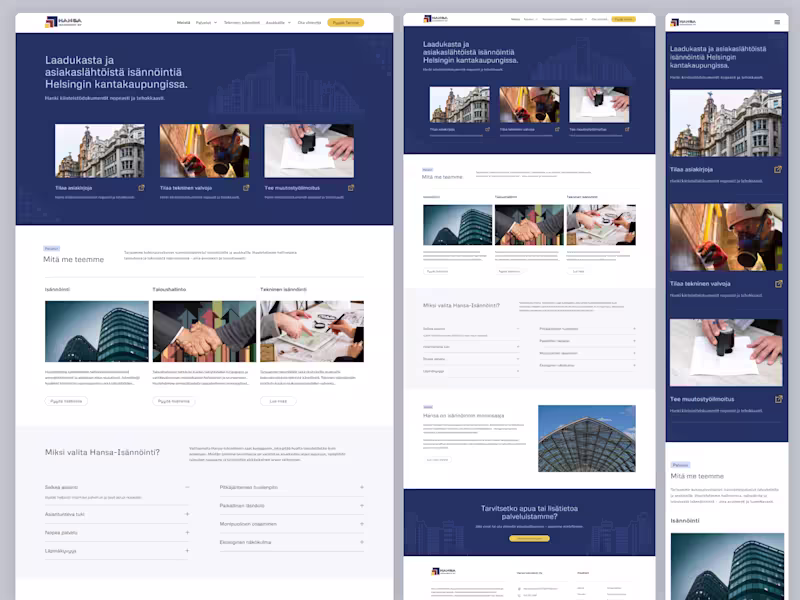Screen dimensions: 800x600
Task: Click the Pyydä tarjous button under the desktop Isännöinti card
Action: [x=66, y=401]
